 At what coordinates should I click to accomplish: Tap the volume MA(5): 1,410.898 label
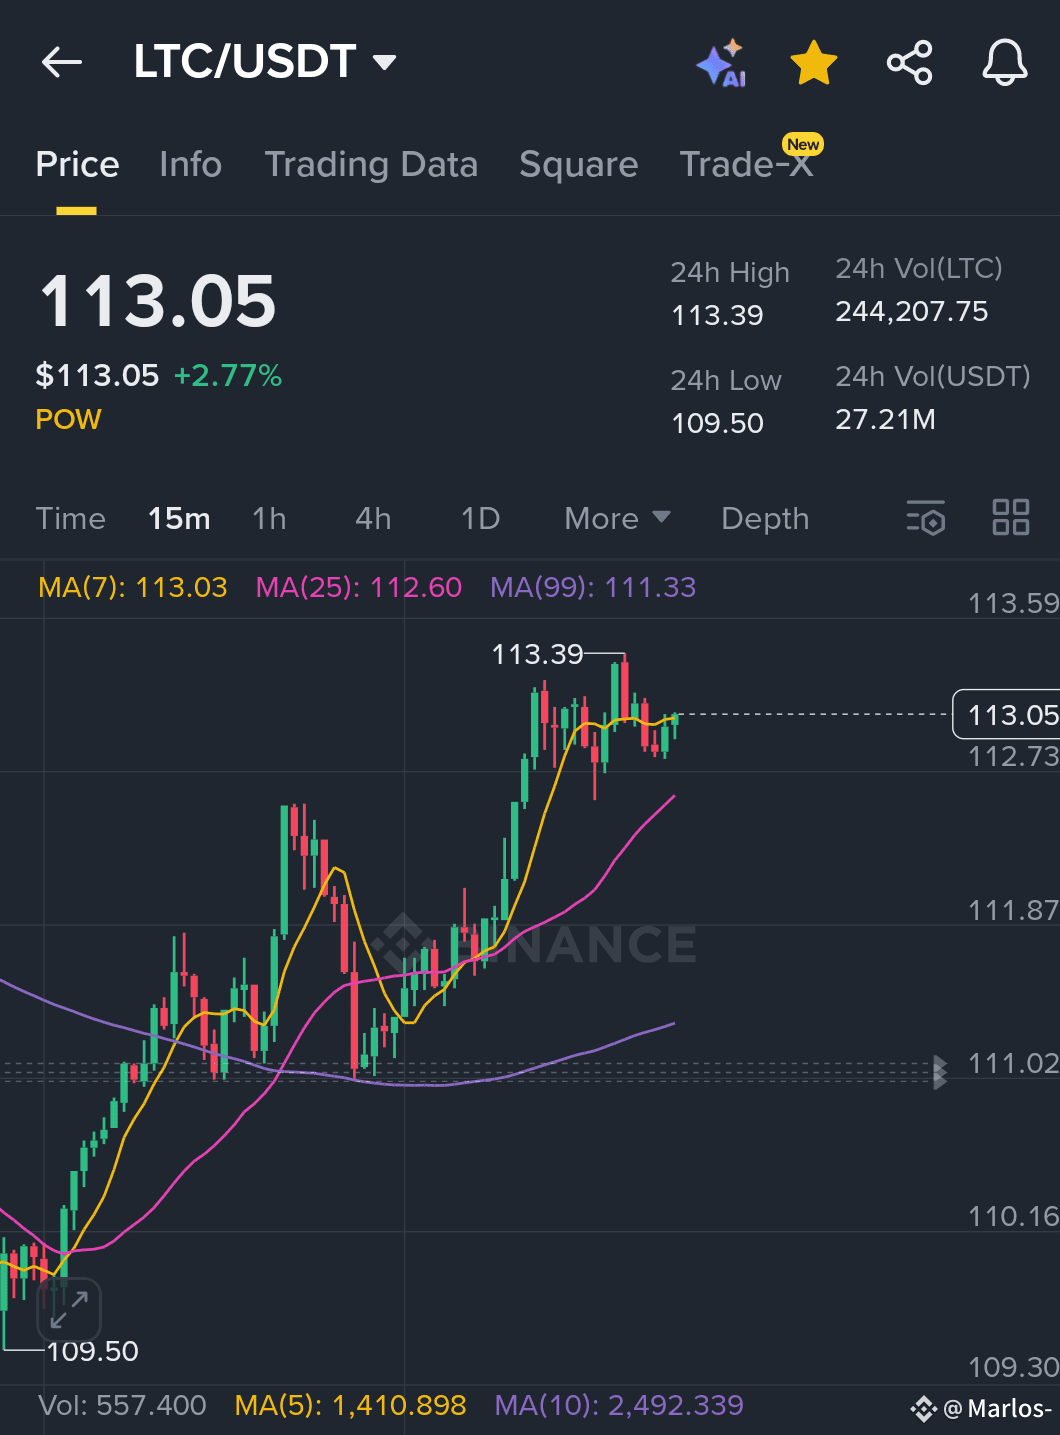click(350, 1405)
